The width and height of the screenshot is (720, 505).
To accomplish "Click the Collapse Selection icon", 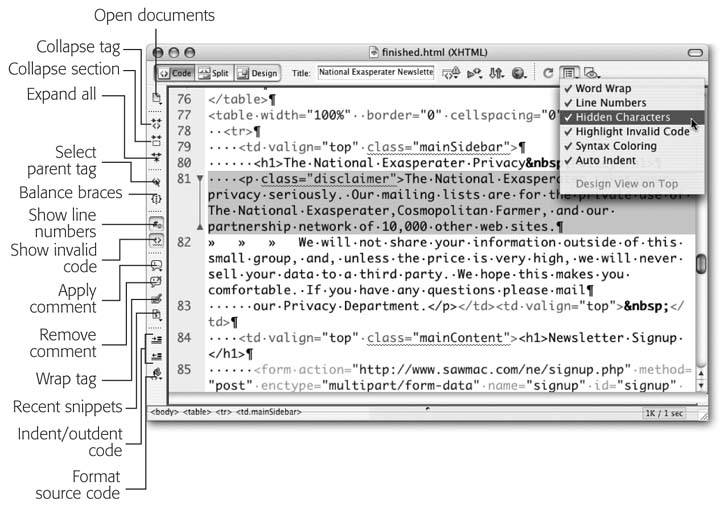I will pyautogui.click(x=157, y=140).
